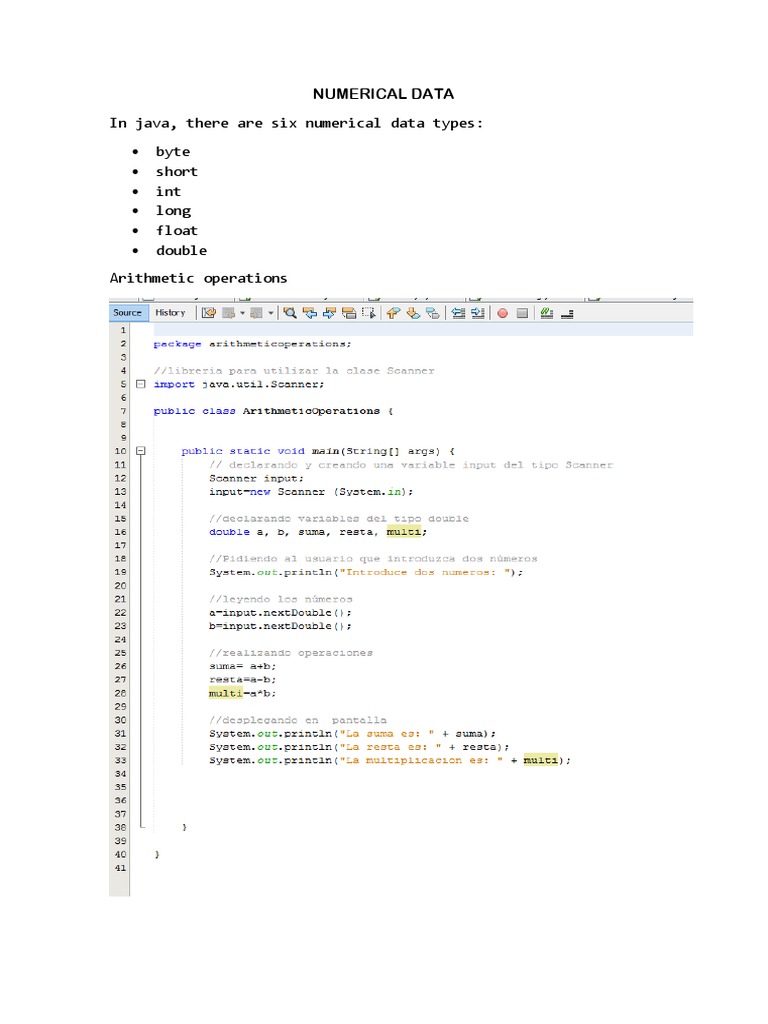Click line number 20 in the gutter
The image size is (768, 1024).
pyautogui.click(x=120, y=585)
